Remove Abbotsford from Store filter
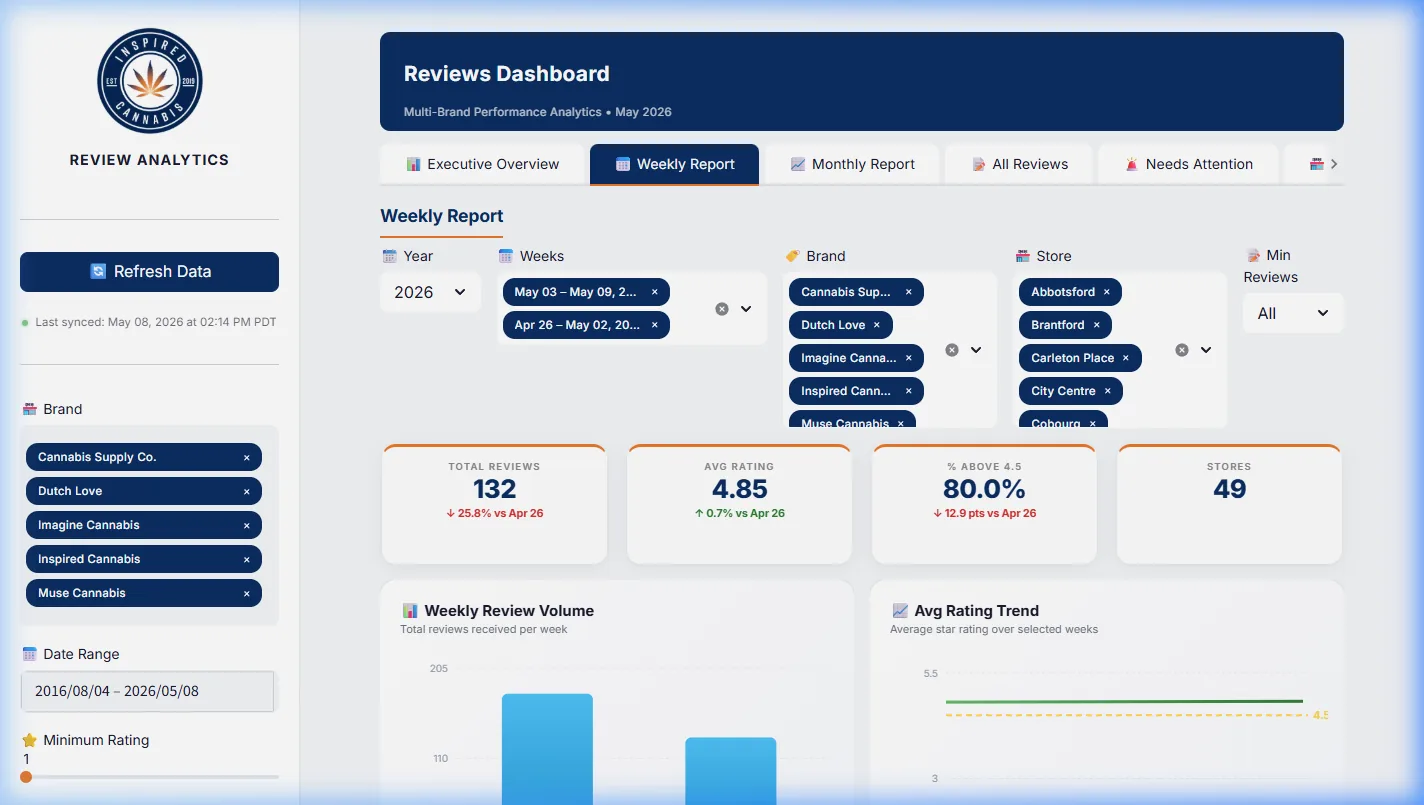The height and width of the screenshot is (805, 1424). [1107, 292]
